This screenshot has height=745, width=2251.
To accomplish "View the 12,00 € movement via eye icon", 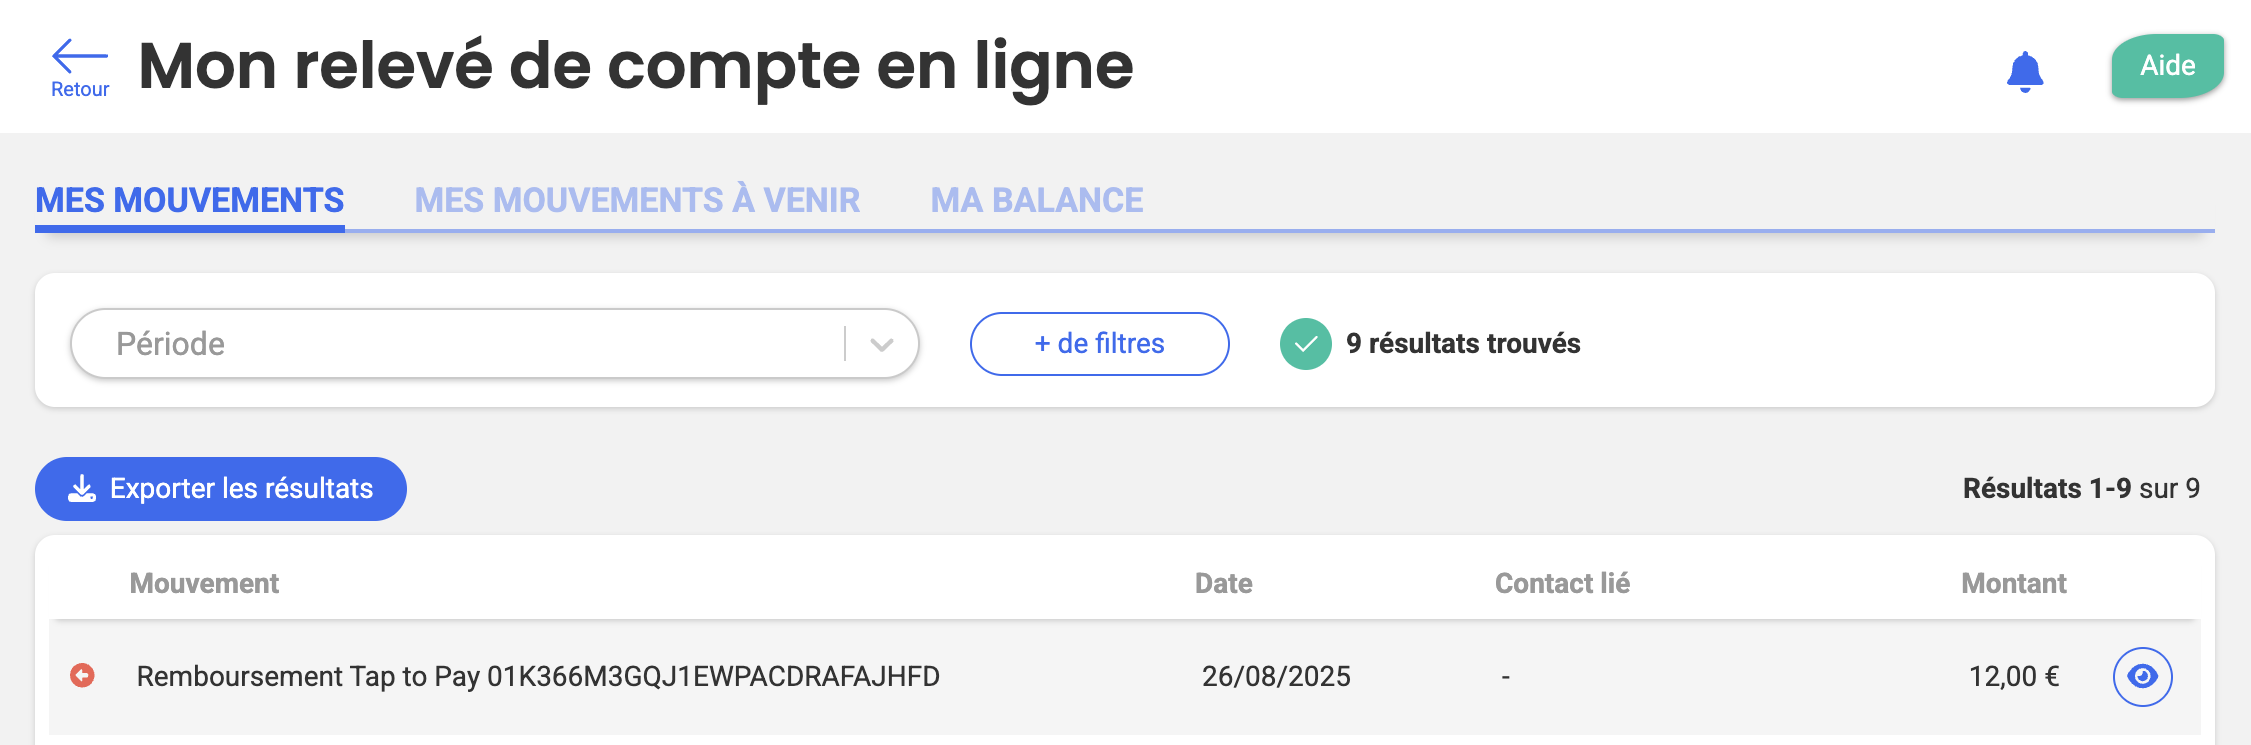I will click(x=2142, y=677).
